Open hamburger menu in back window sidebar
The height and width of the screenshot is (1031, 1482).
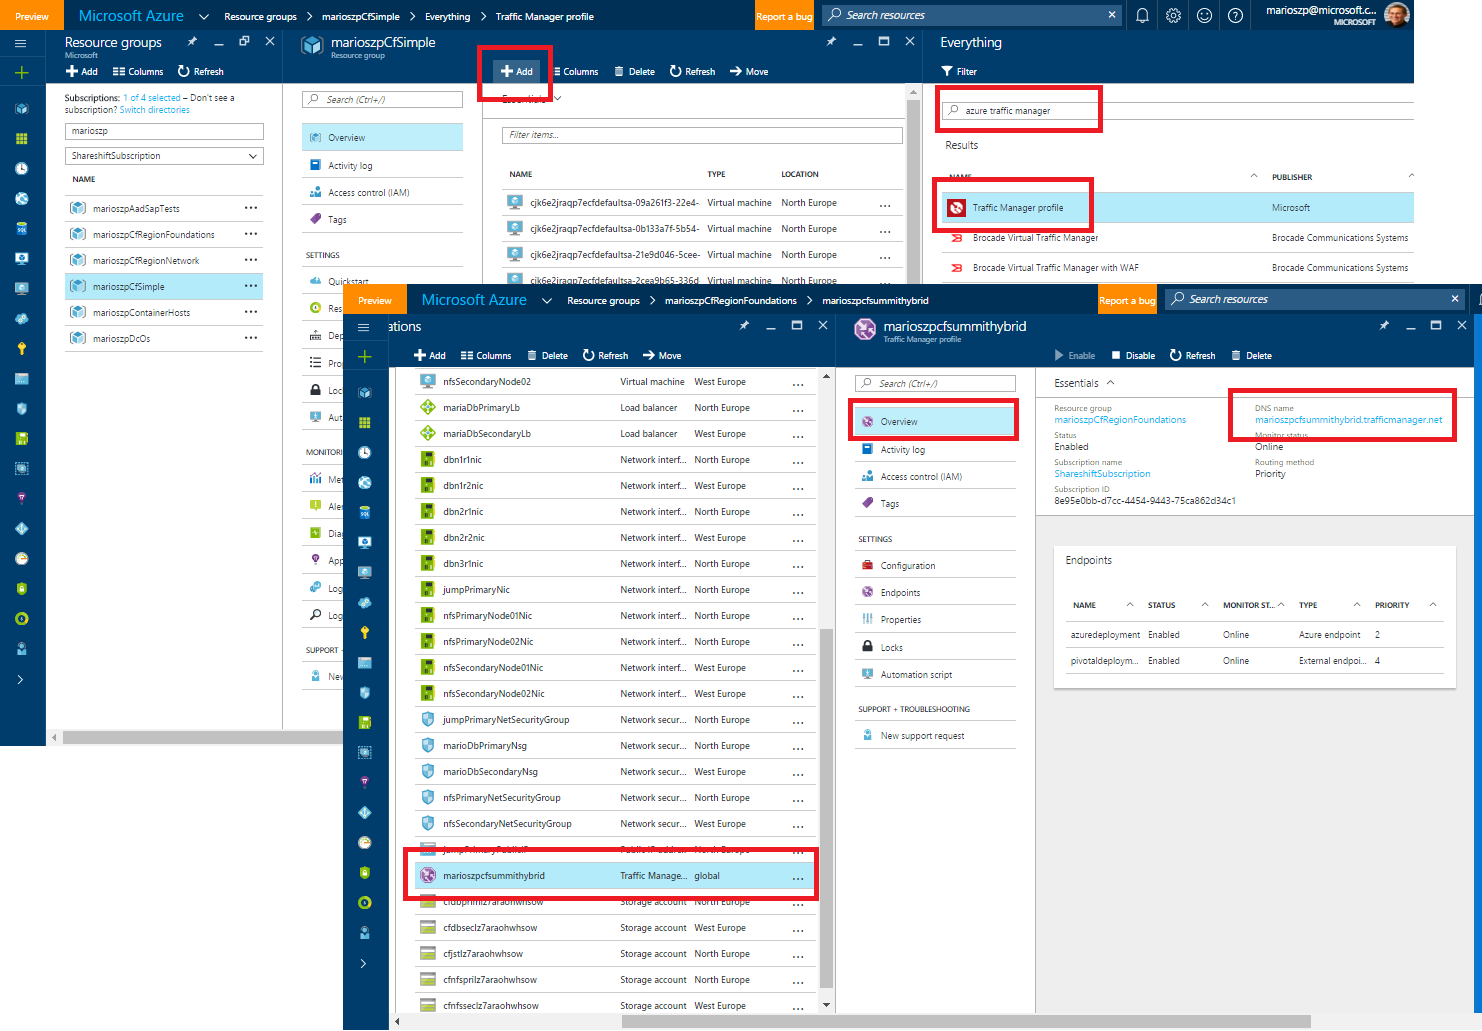[x=21, y=43]
